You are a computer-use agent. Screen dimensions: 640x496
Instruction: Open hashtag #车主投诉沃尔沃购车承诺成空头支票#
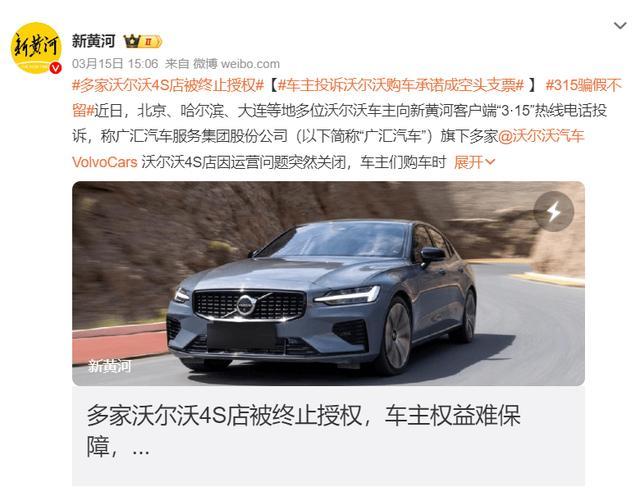(x=401, y=85)
